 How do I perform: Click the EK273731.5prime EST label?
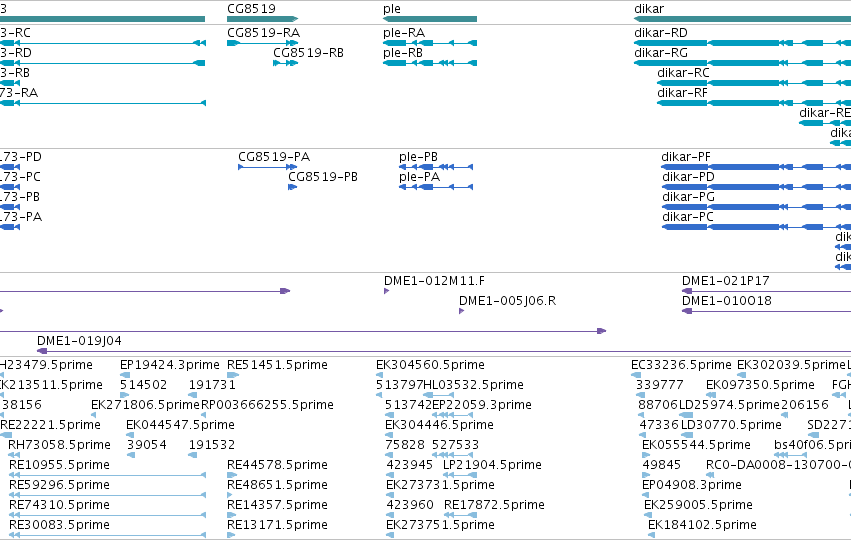(x=440, y=485)
